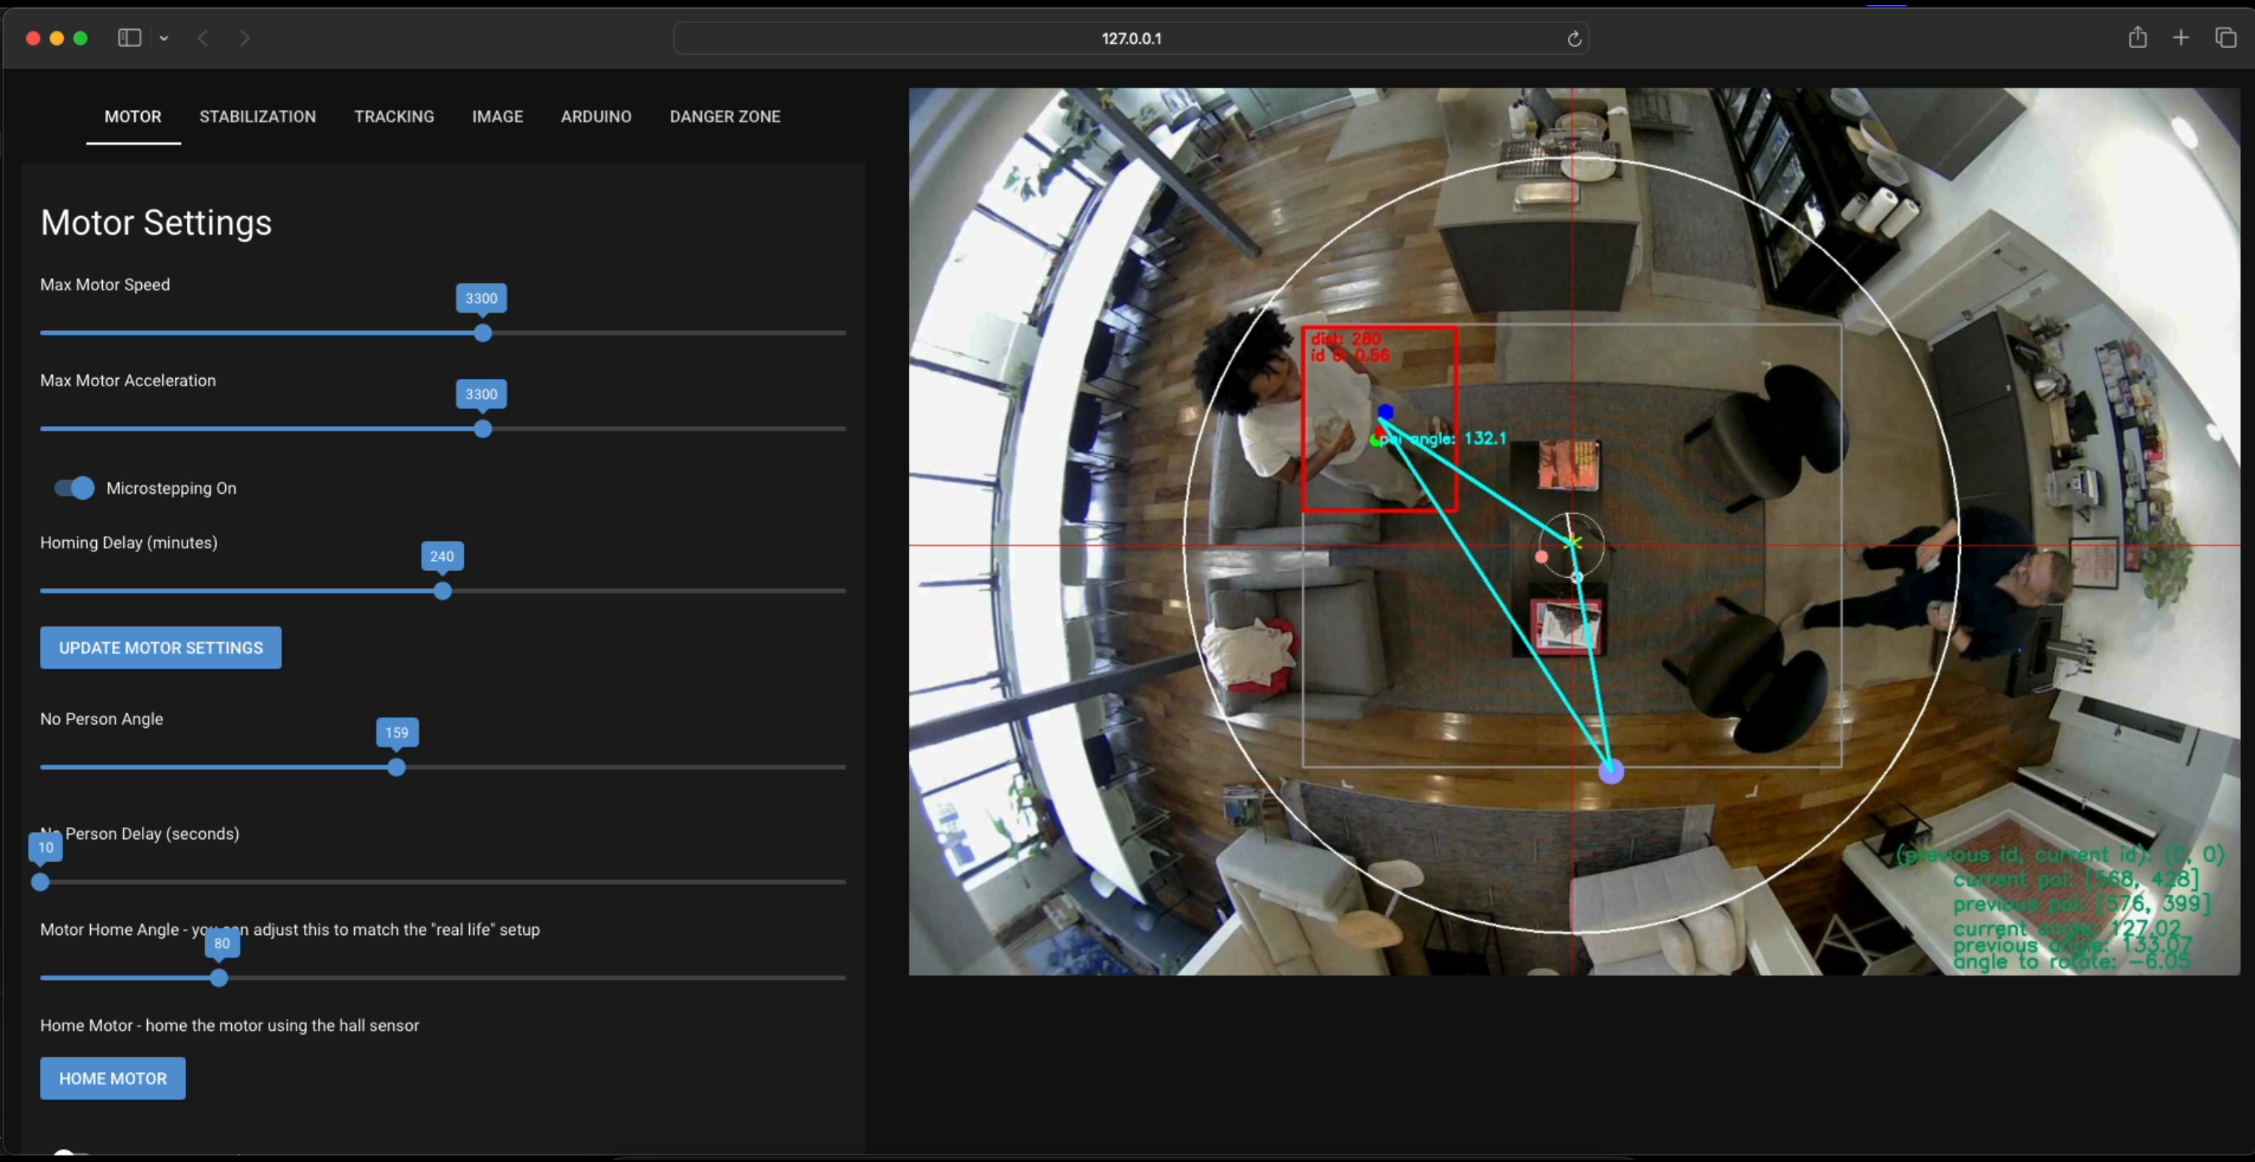Click the browser back arrow
This screenshot has width=2255, height=1162.
203,38
